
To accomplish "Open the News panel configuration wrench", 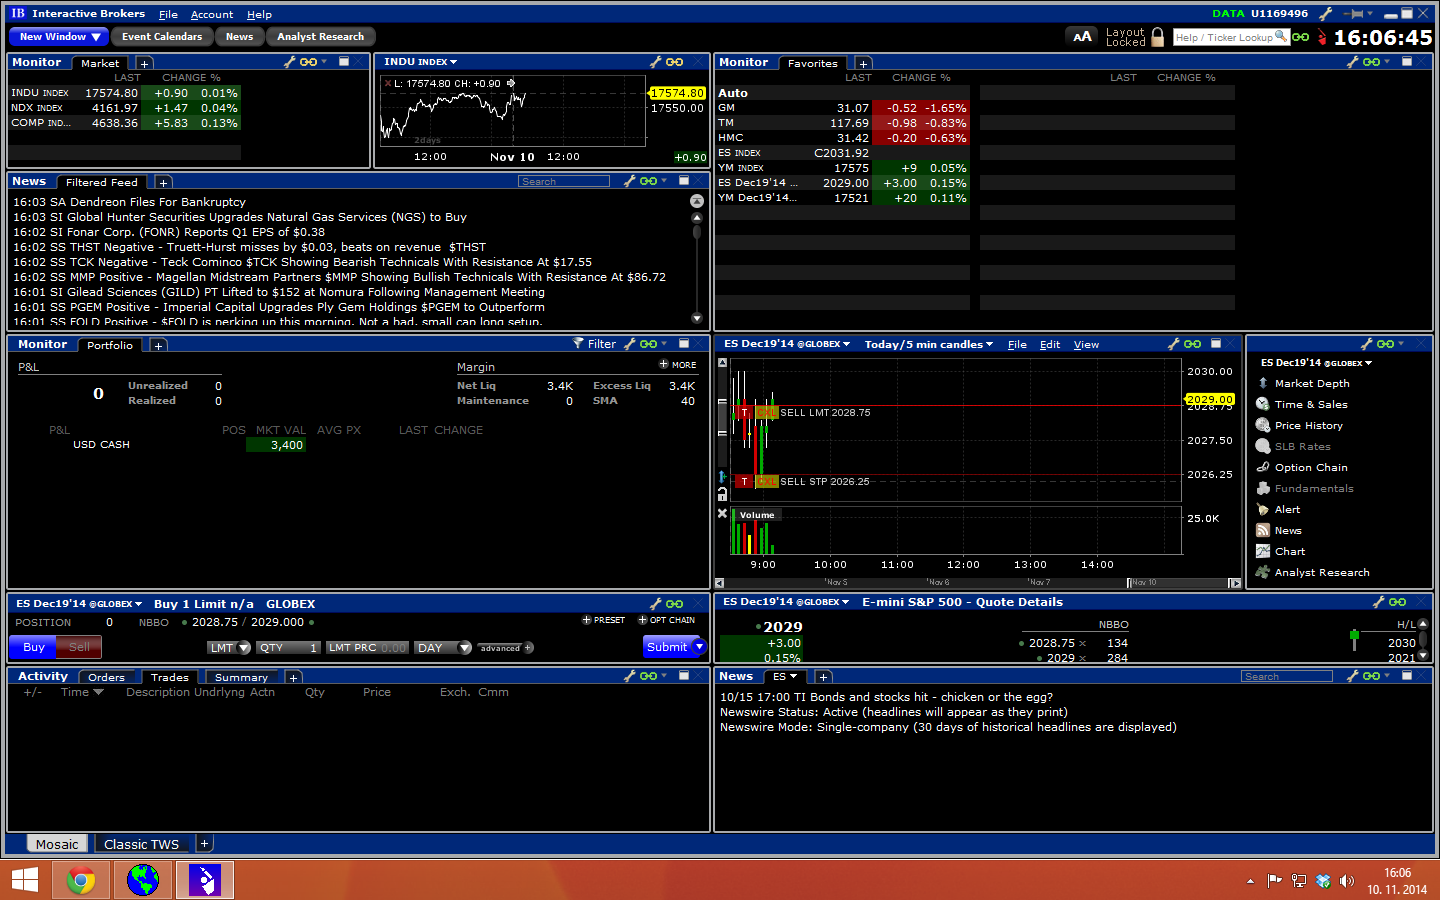I will coord(630,181).
